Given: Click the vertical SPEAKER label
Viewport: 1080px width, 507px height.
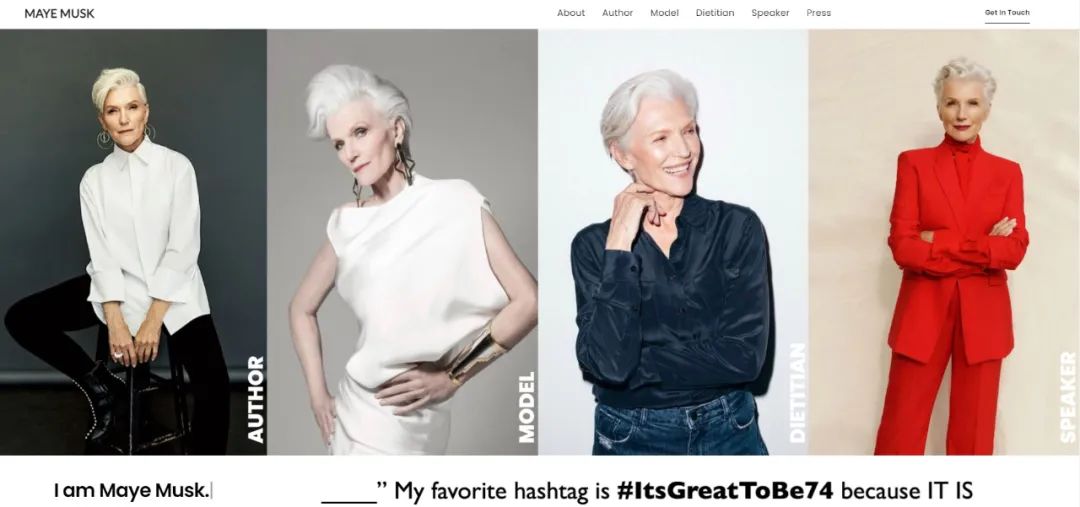Looking at the screenshot, I should tap(1068, 397).
